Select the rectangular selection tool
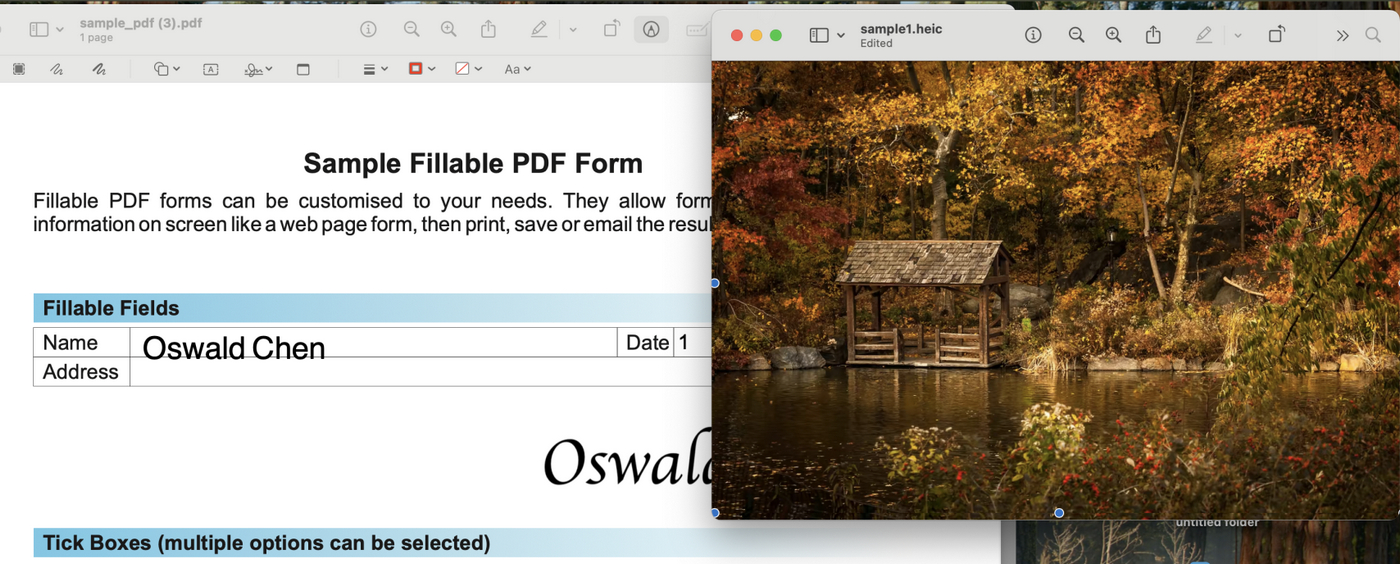The width and height of the screenshot is (1400, 564). [x=19, y=69]
